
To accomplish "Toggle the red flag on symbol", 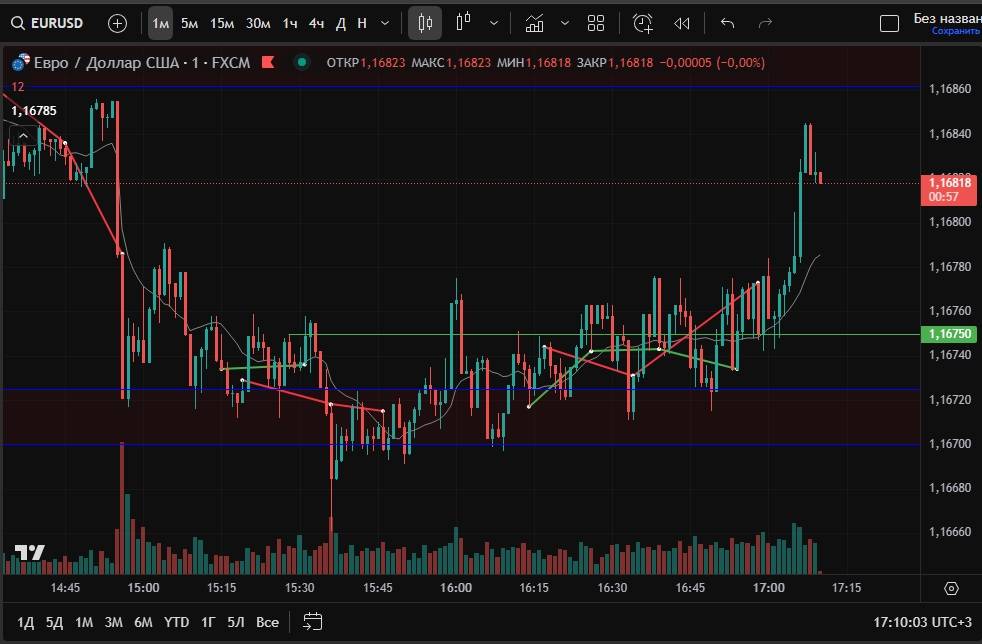I will (267, 62).
